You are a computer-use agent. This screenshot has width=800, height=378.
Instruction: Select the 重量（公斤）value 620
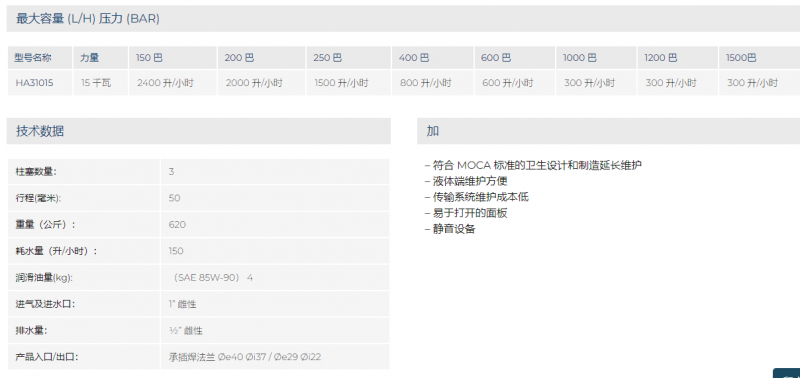(x=177, y=224)
